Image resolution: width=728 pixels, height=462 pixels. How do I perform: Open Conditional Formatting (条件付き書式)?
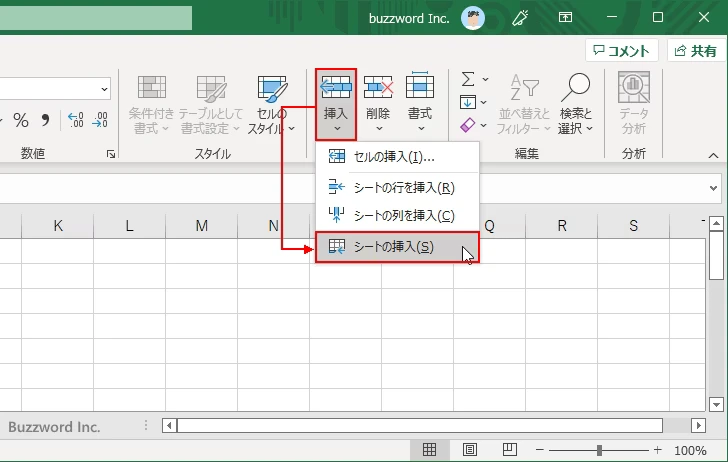151,105
